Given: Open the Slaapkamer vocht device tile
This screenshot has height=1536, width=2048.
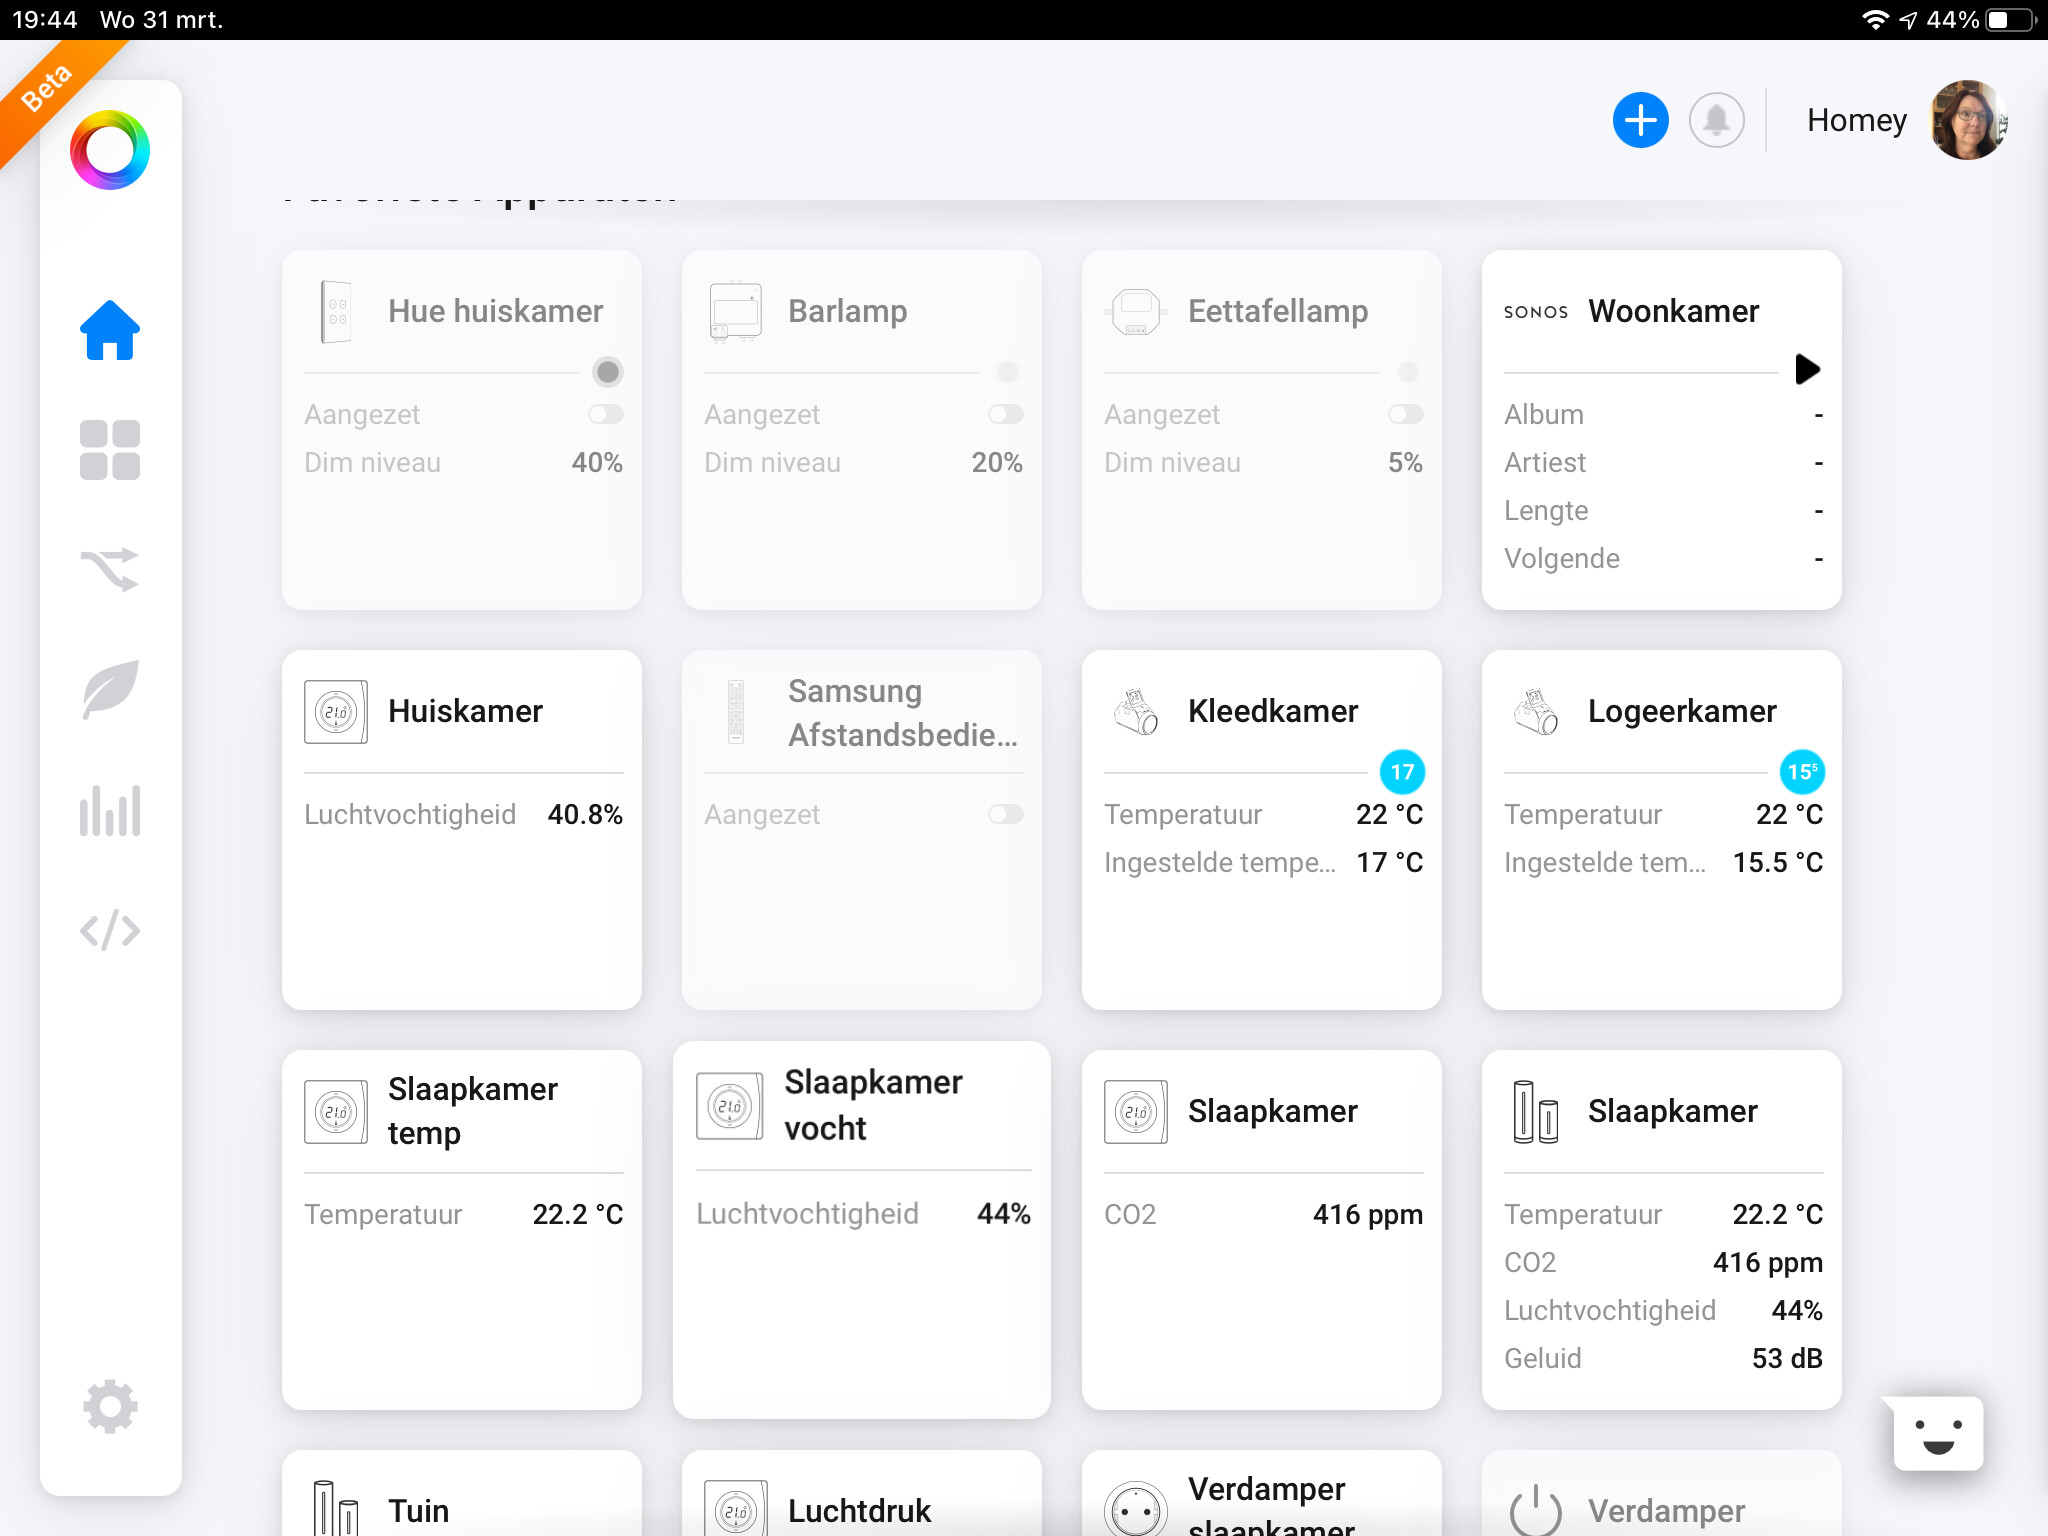Looking at the screenshot, I should (x=861, y=1230).
